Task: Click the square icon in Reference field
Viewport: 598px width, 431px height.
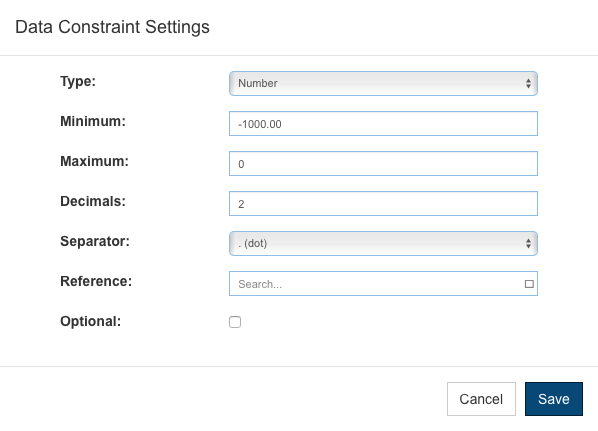Action: (529, 284)
